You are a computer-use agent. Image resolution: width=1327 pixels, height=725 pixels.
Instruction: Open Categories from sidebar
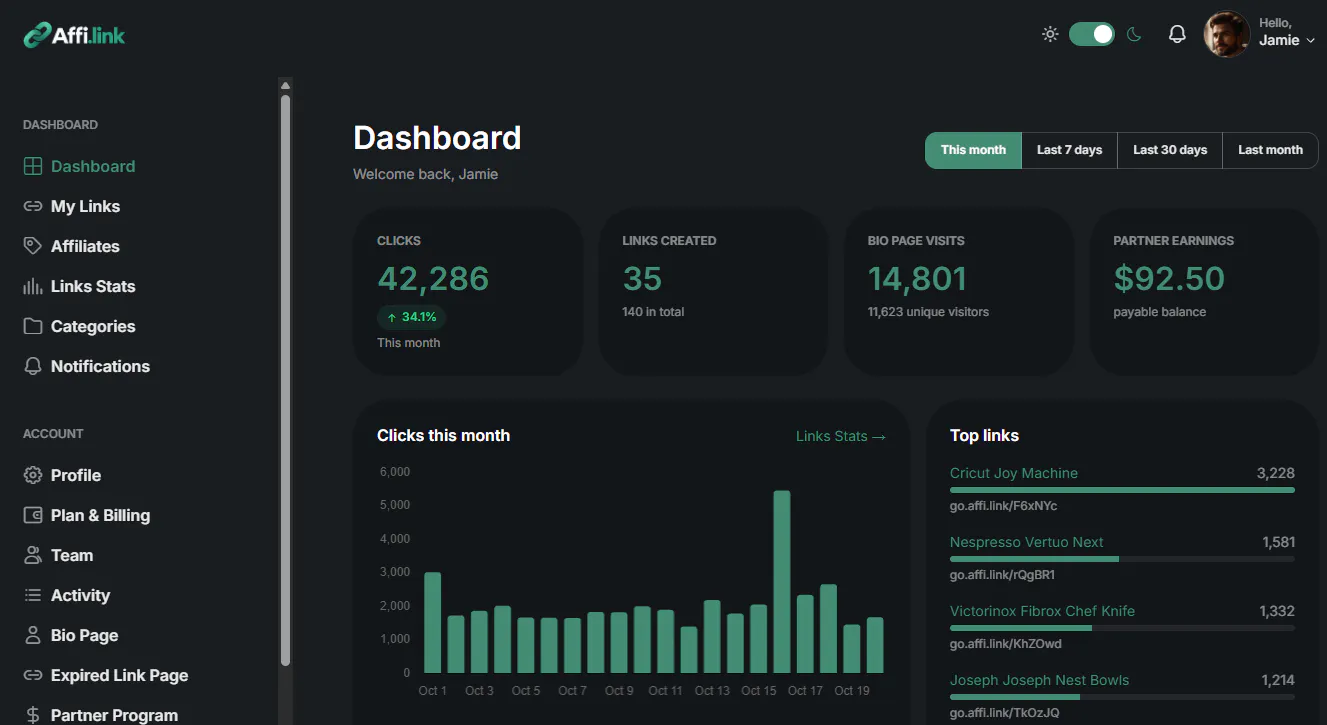(x=93, y=326)
